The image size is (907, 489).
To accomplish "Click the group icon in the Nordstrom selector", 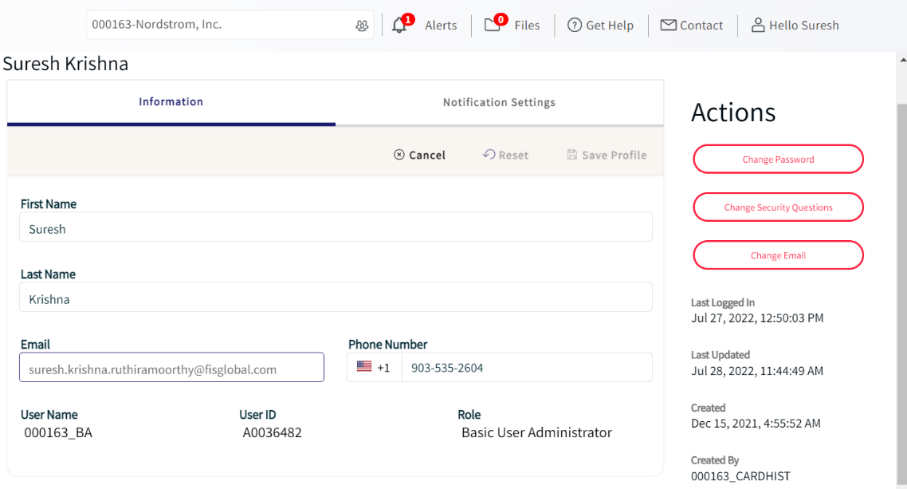I will (x=362, y=25).
